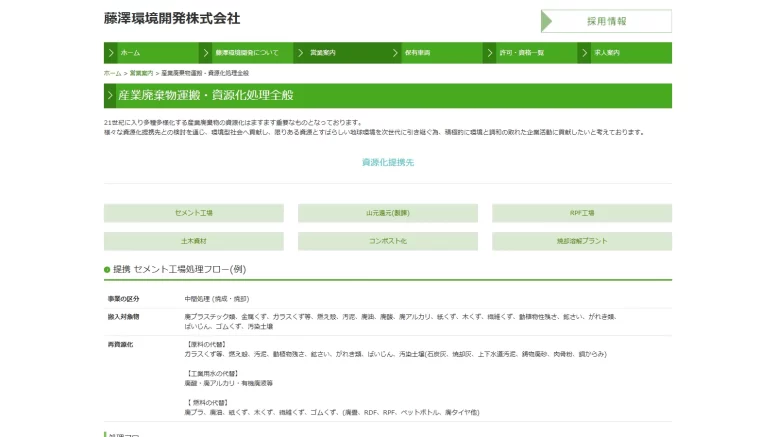The width and height of the screenshot is (776, 437).
Task: Click the arrow icon in the page title bar
Action: pos(110,96)
